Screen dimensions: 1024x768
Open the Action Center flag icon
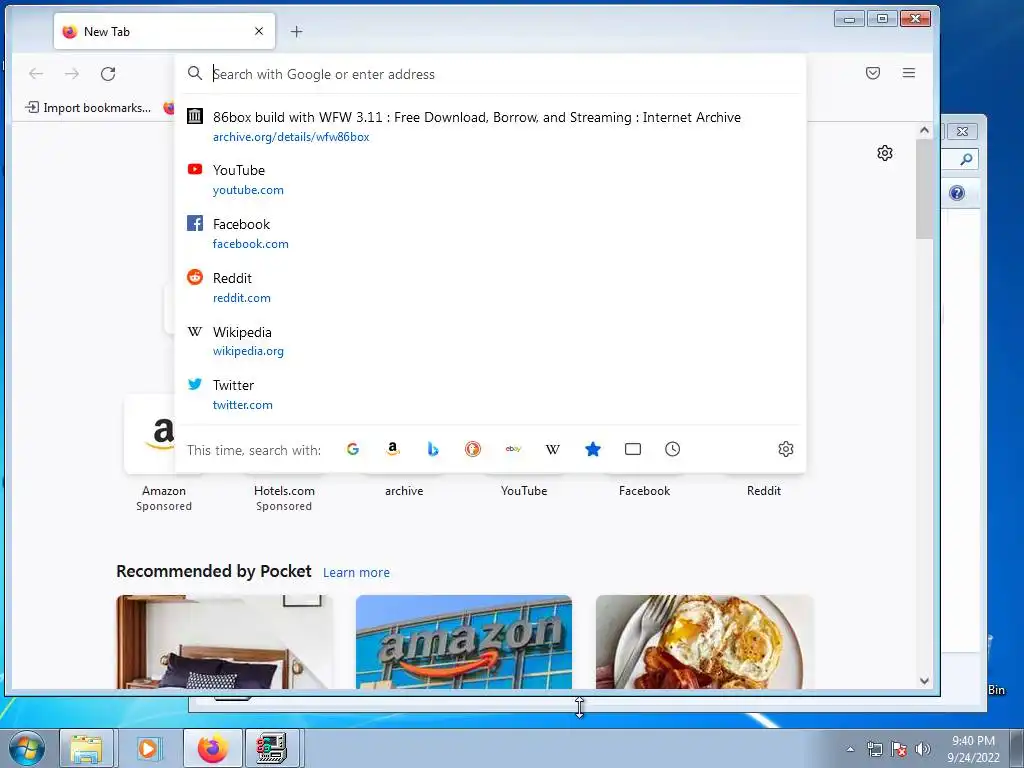(x=899, y=749)
